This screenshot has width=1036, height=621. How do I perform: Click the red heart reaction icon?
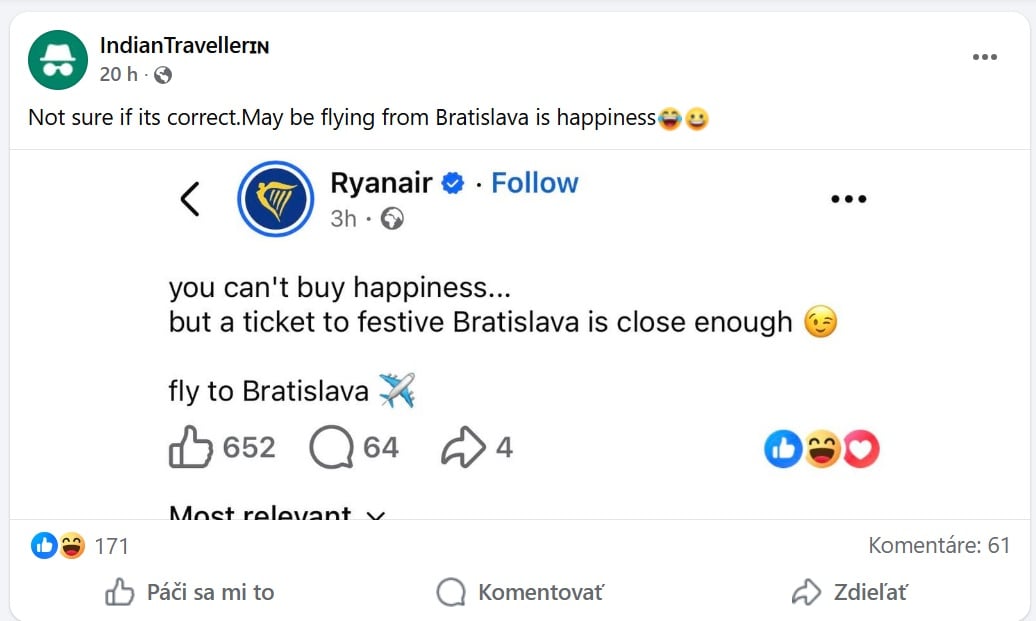click(861, 450)
